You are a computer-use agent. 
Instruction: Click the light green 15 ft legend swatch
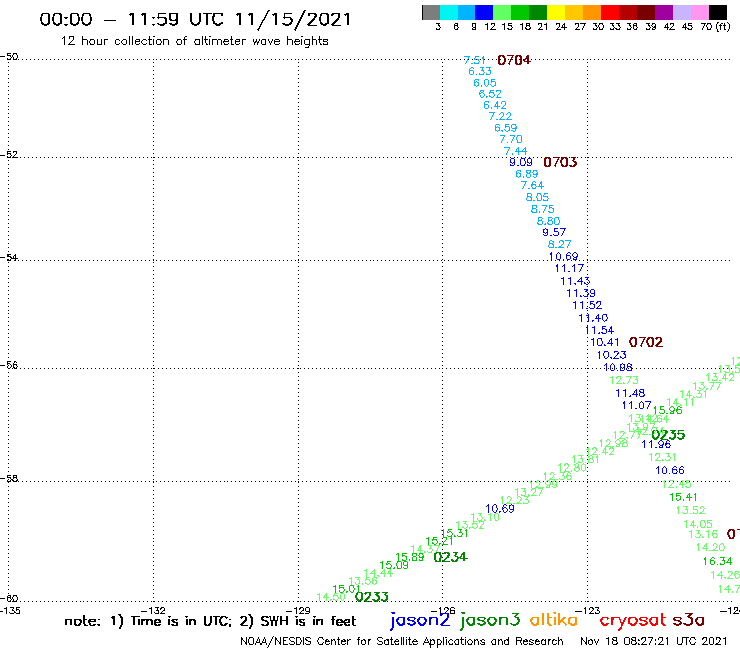(502, 13)
